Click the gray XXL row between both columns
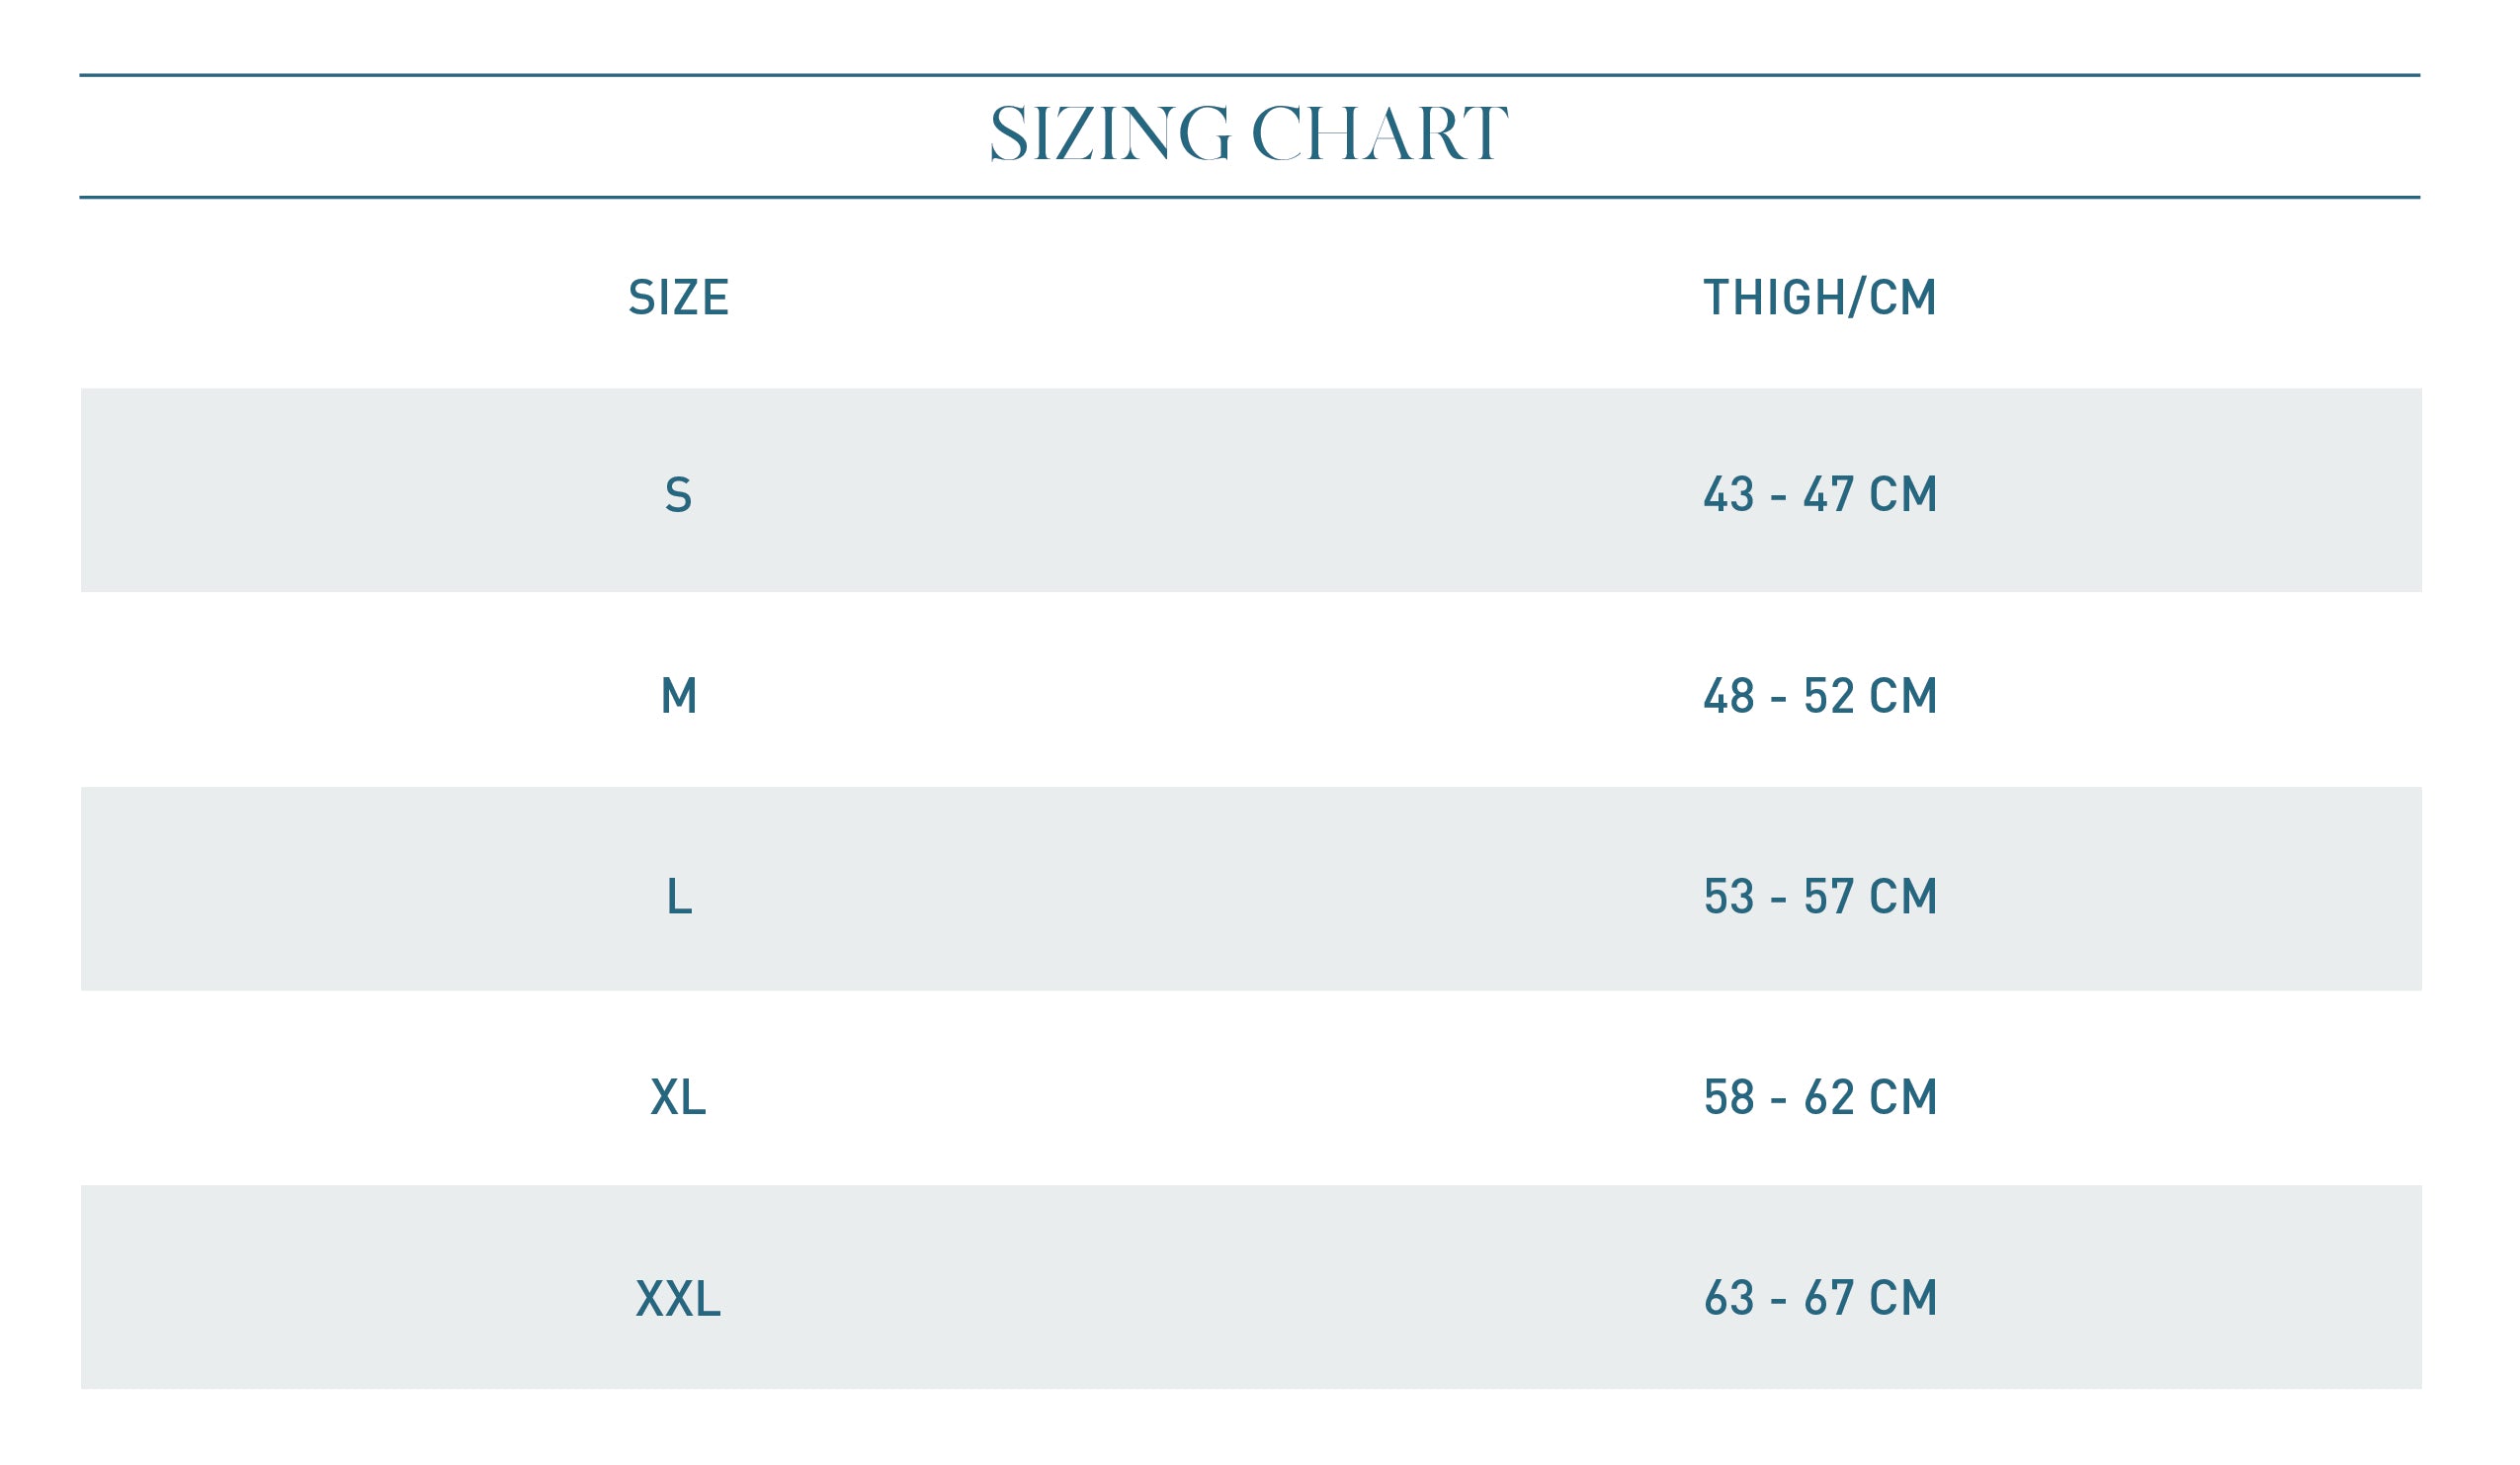The image size is (2520, 1465). 1250,1287
